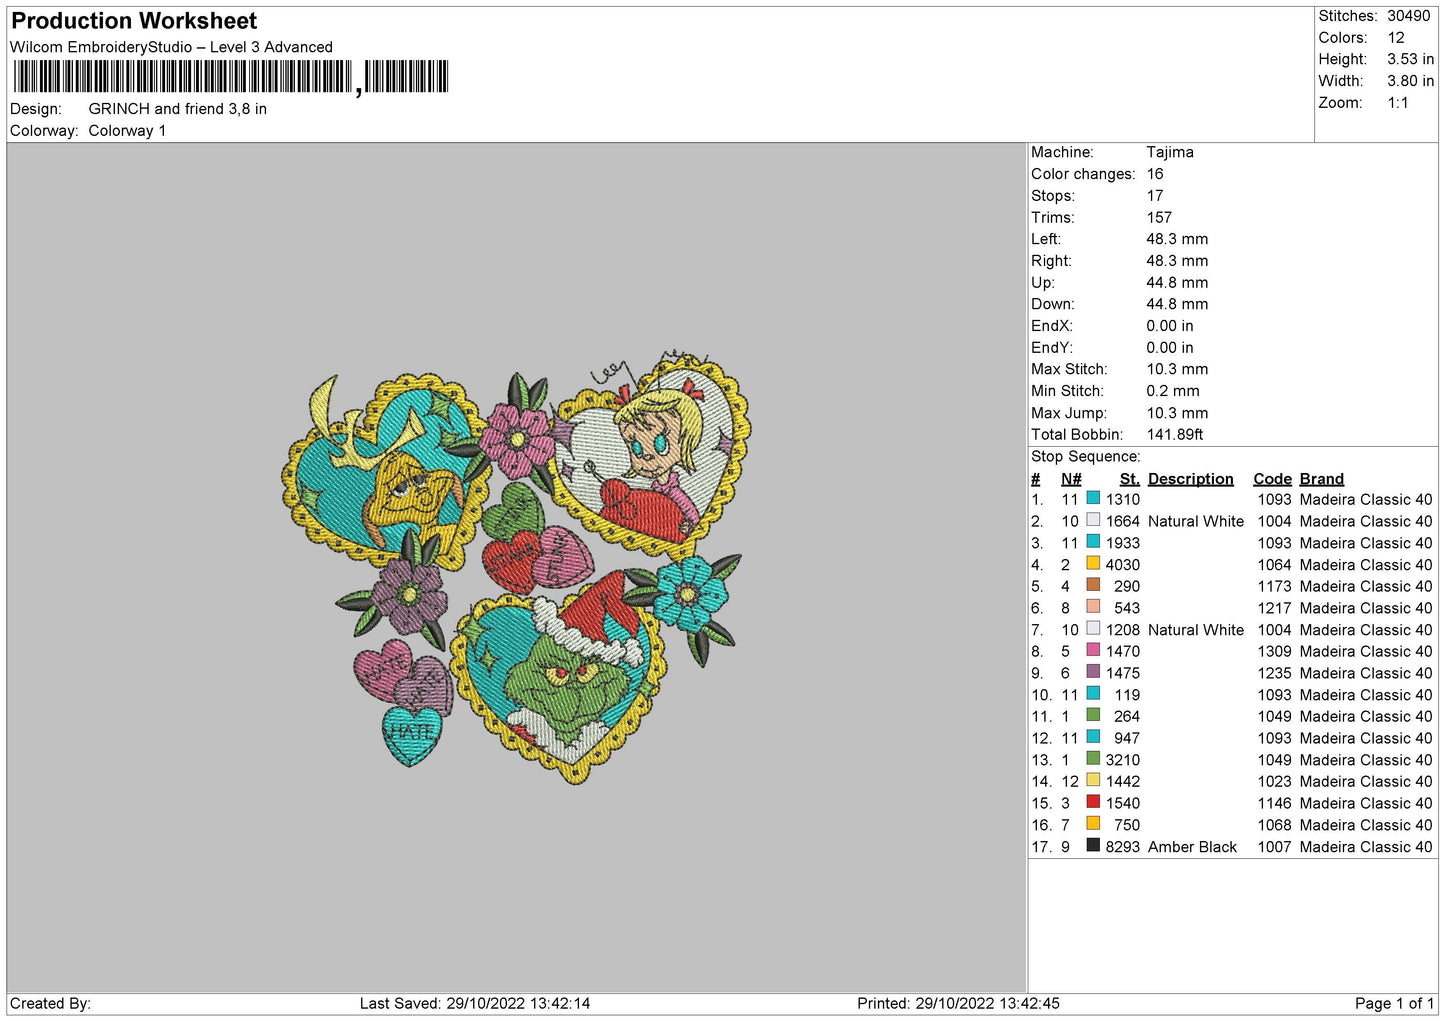The height and width of the screenshot is (1021, 1445).
Task: Click the white swatch in stop row 2
Action: click(x=1093, y=520)
